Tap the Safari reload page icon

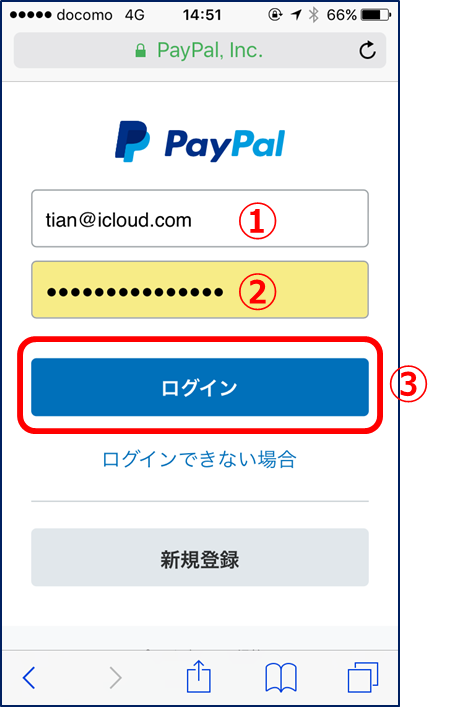click(x=367, y=50)
